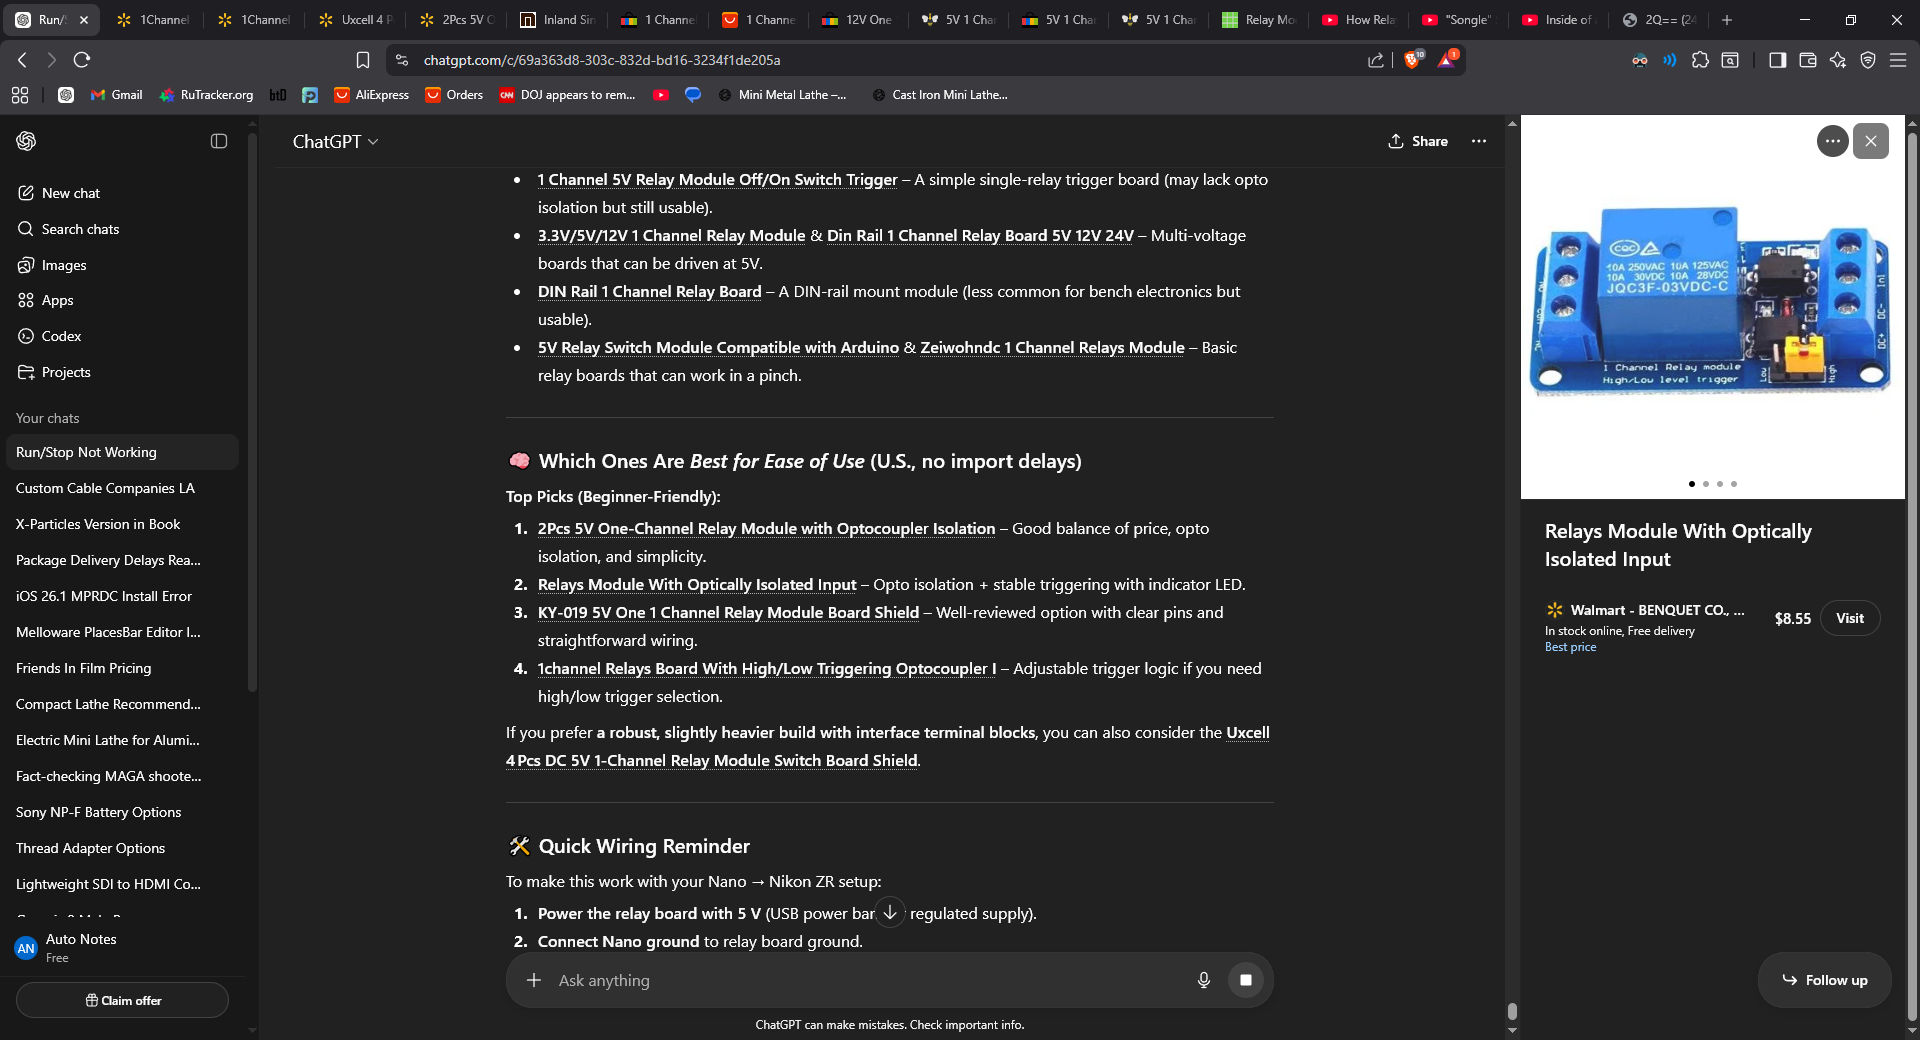Open the Auto Notes account menu

80,947
